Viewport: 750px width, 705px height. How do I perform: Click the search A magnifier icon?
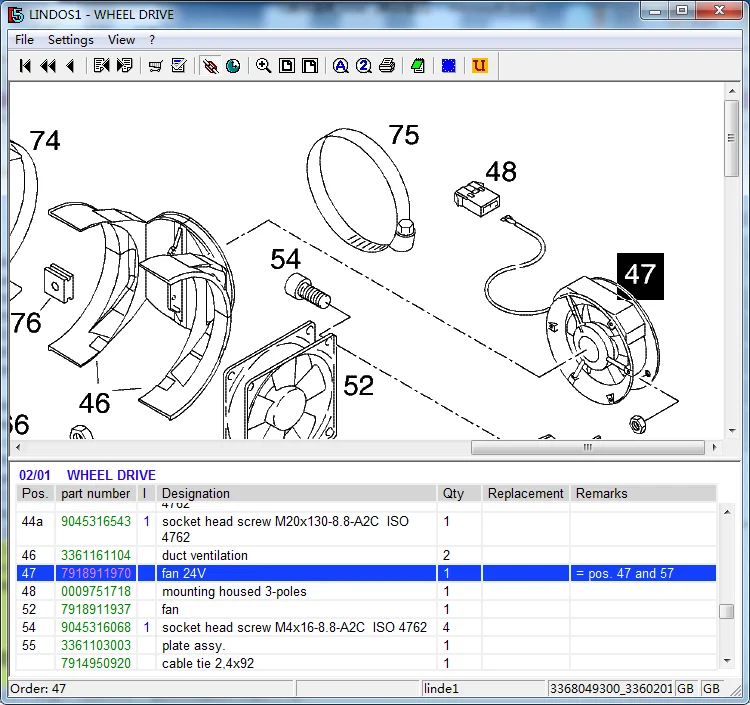click(341, 66)
